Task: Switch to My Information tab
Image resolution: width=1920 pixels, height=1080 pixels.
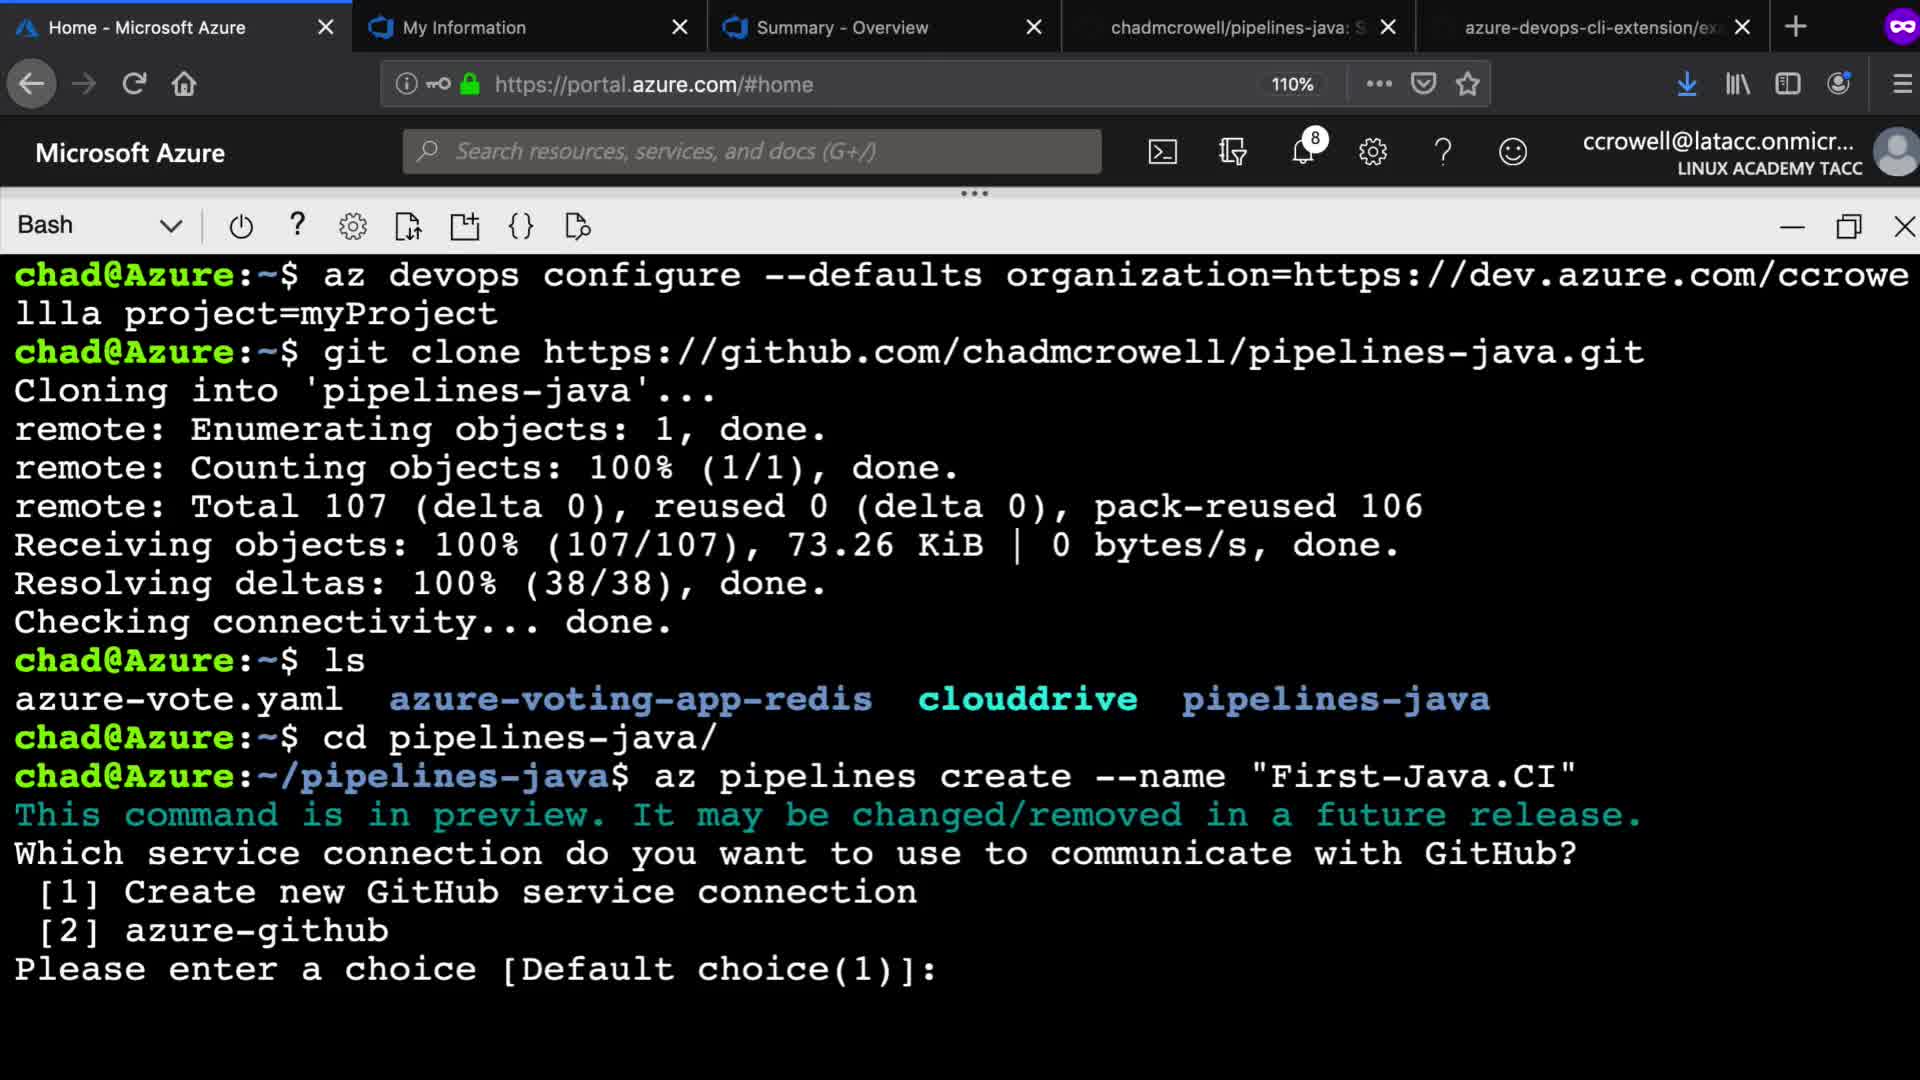Action: point(464,27)
